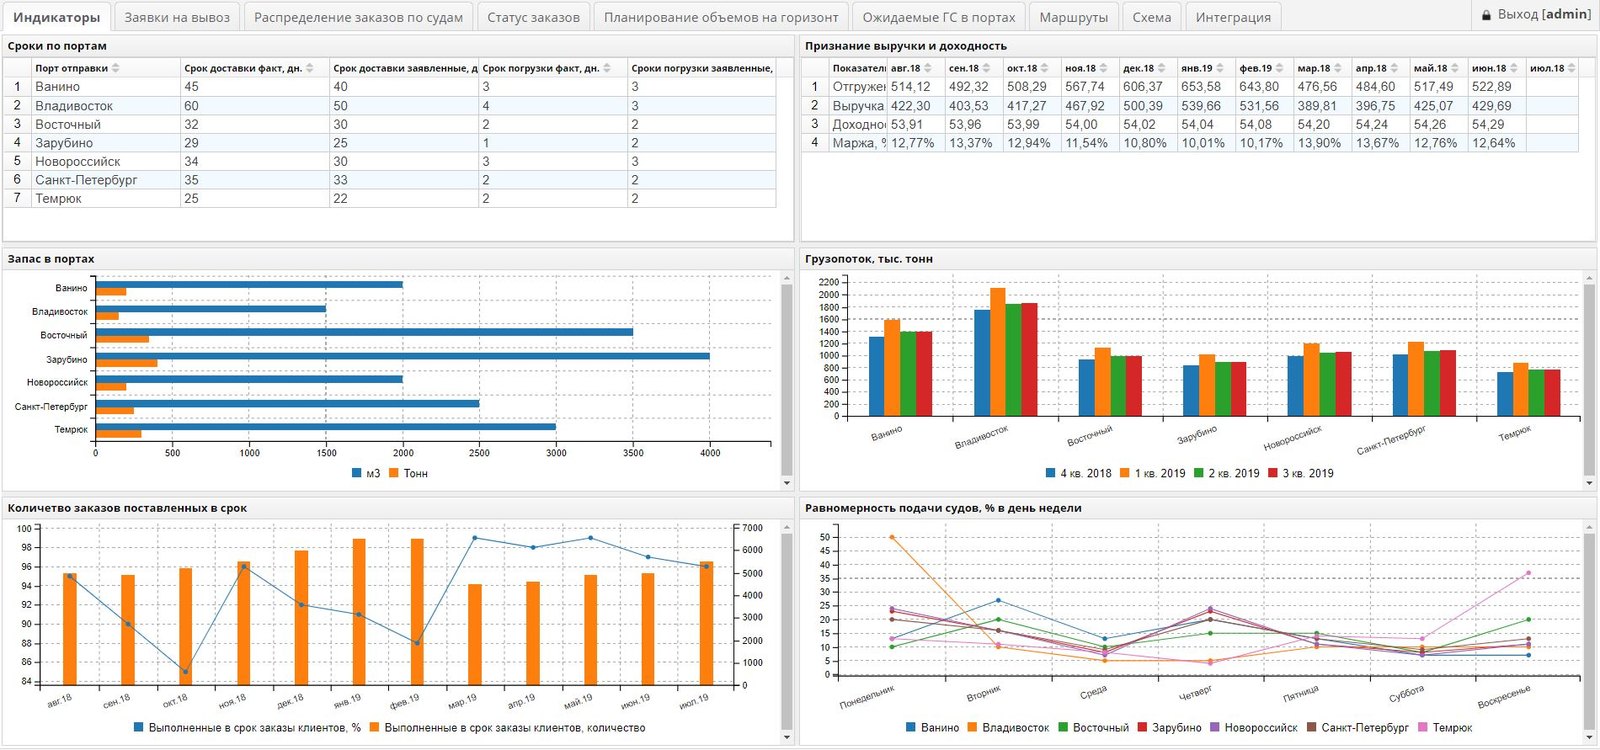
Task: Click the Выручка row in revenue table
Action: (x=1190, y=106)
